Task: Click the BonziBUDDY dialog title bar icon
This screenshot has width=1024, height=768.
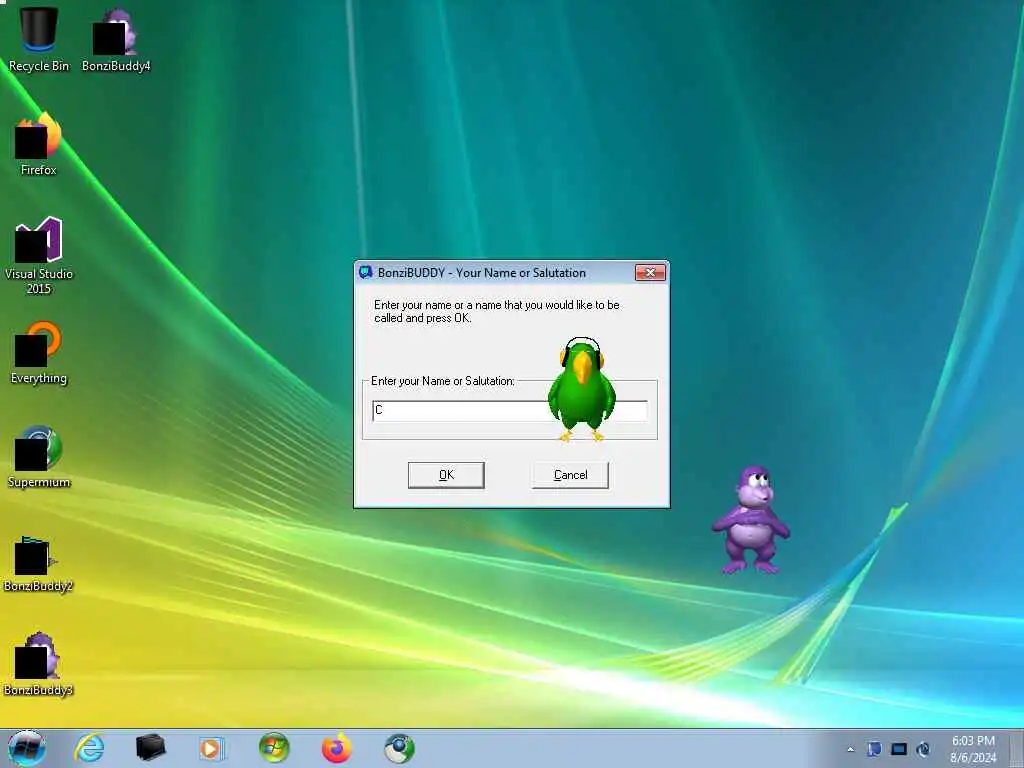Action: [366, 272]
